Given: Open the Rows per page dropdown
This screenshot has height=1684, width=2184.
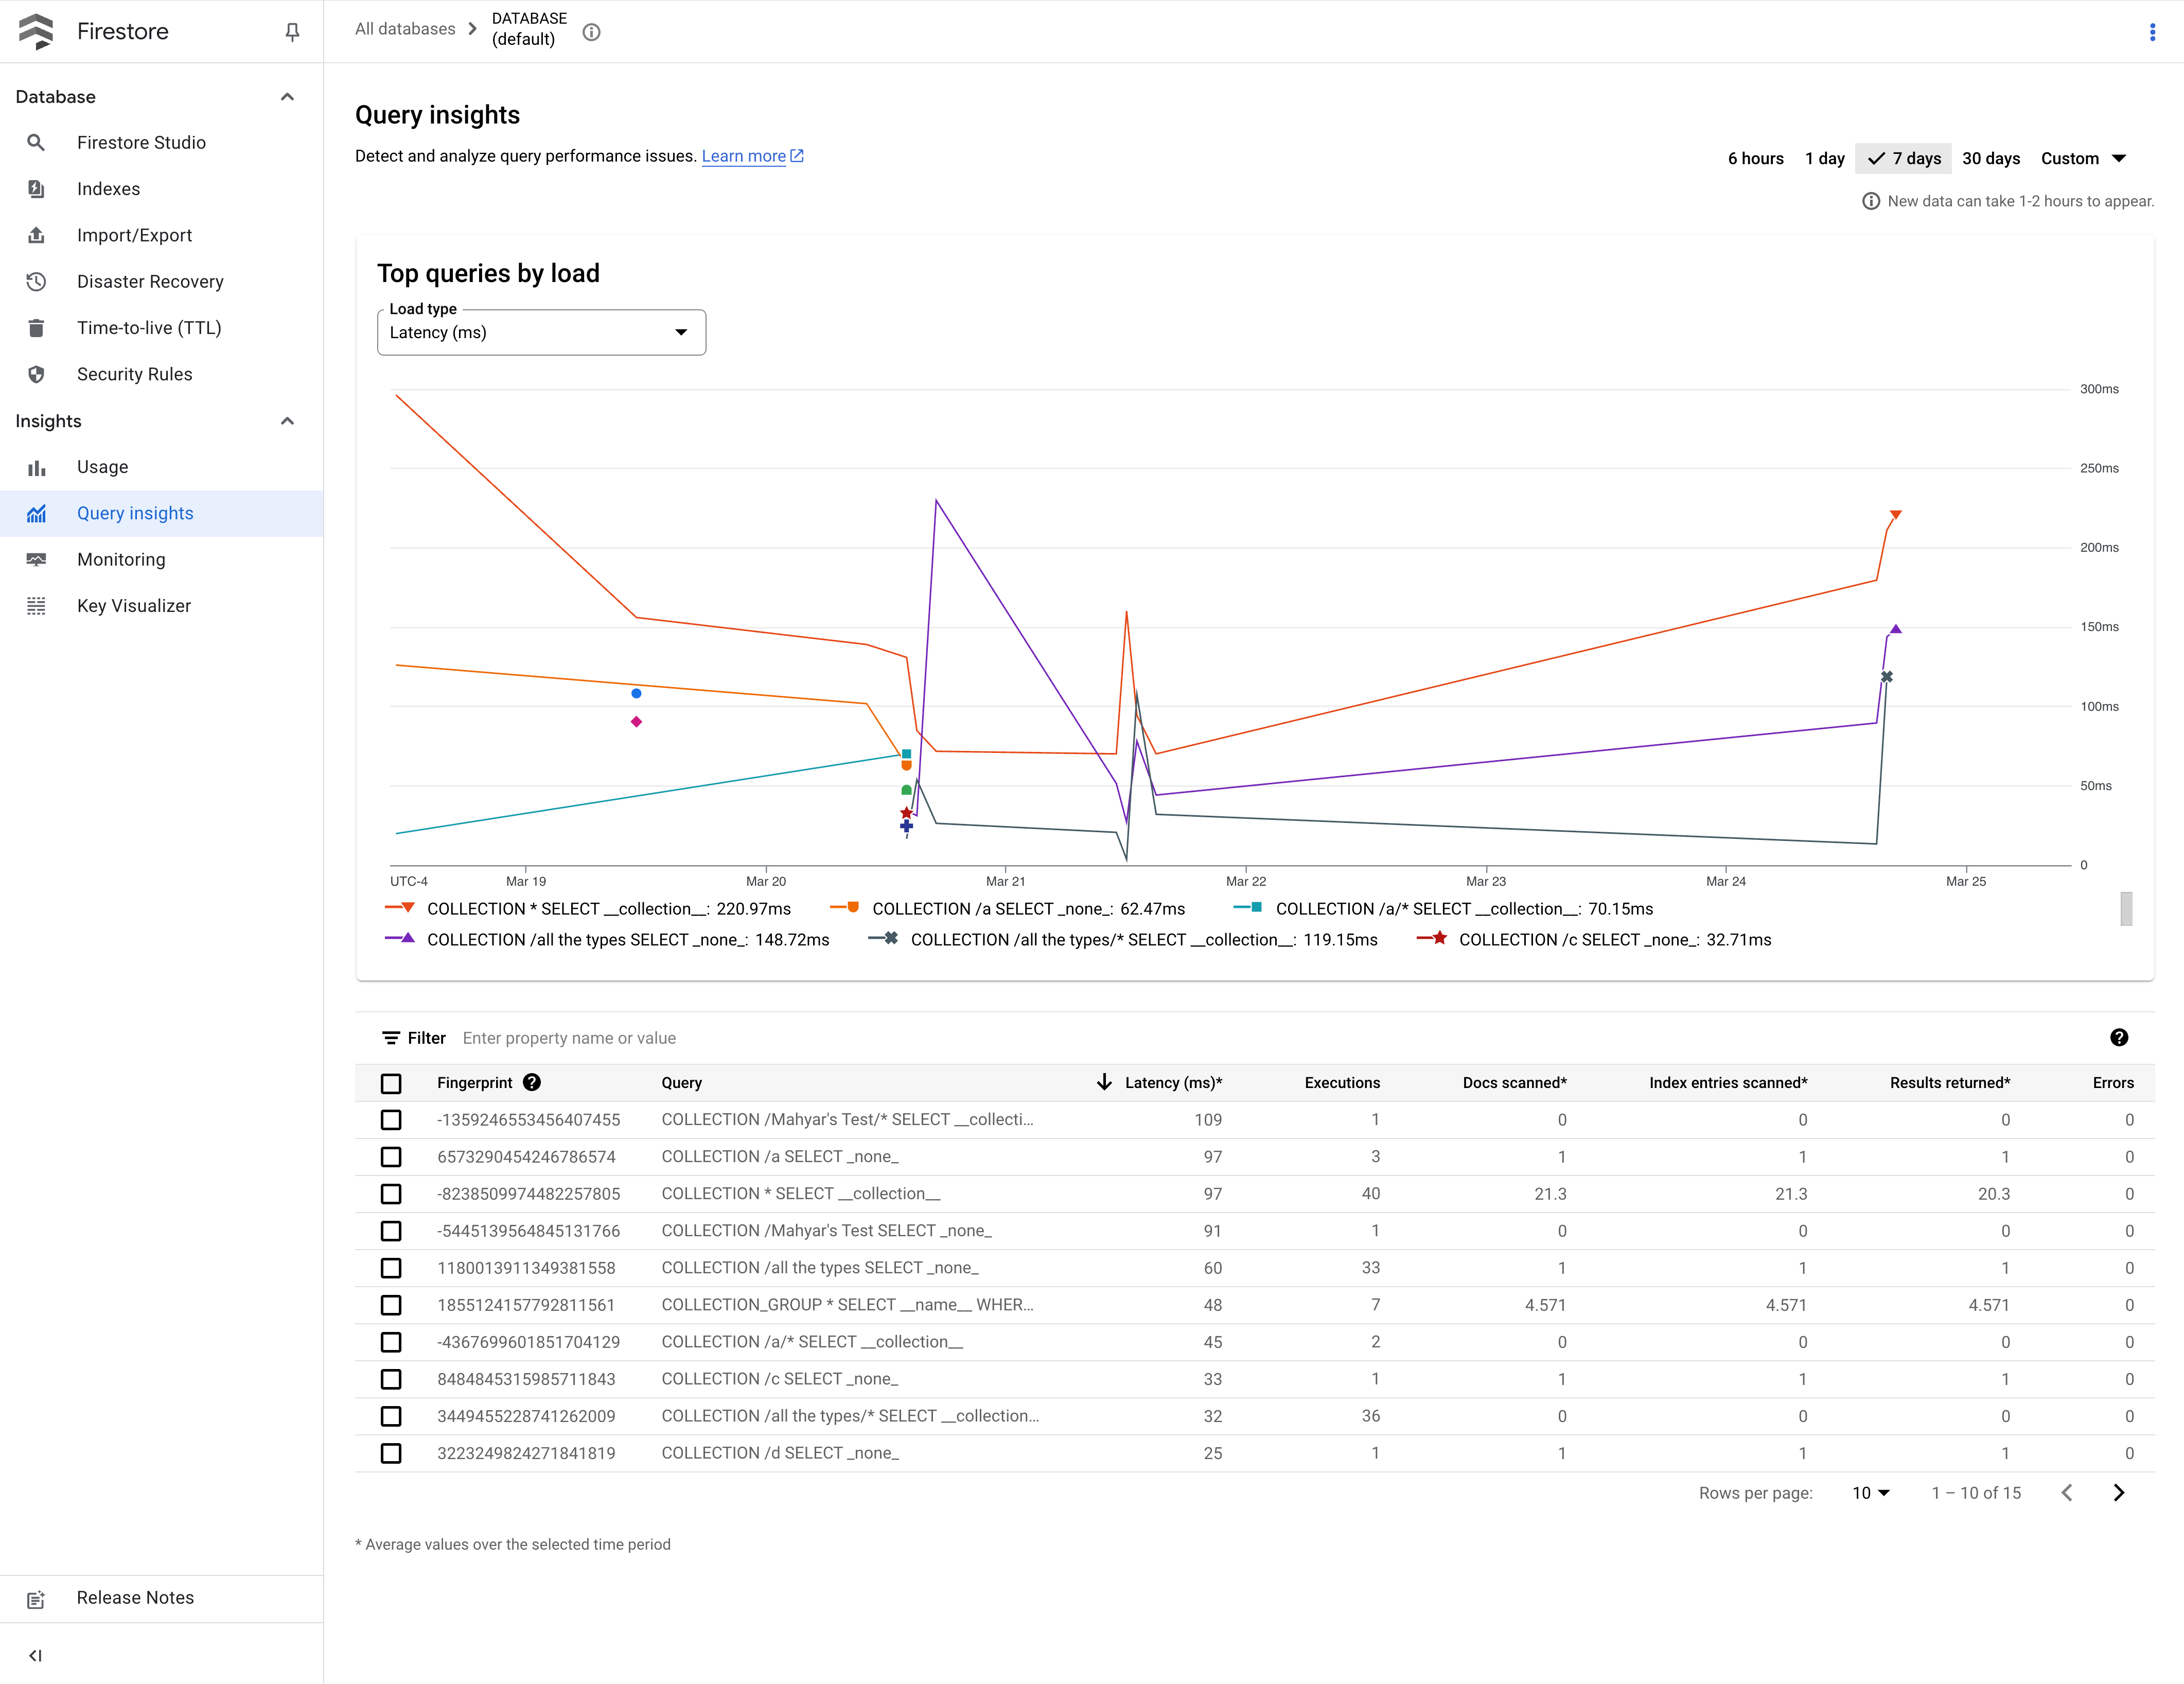Looking at the screenshot, I should coord(1870,1492).
